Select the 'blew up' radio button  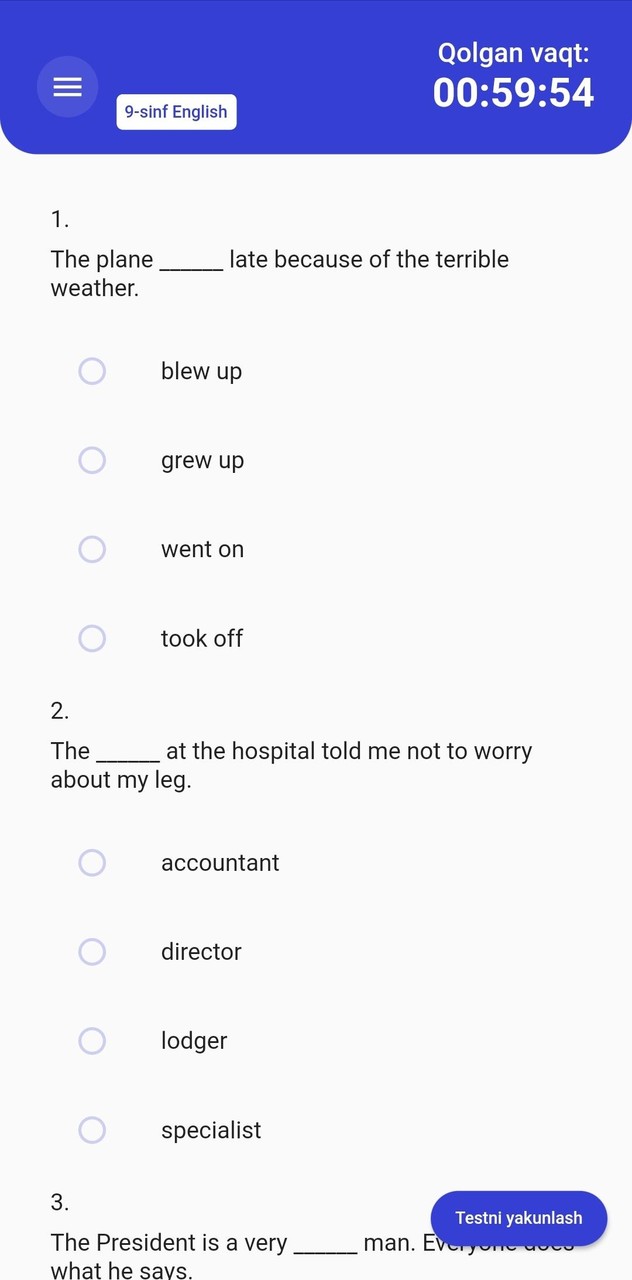point(92,371)
